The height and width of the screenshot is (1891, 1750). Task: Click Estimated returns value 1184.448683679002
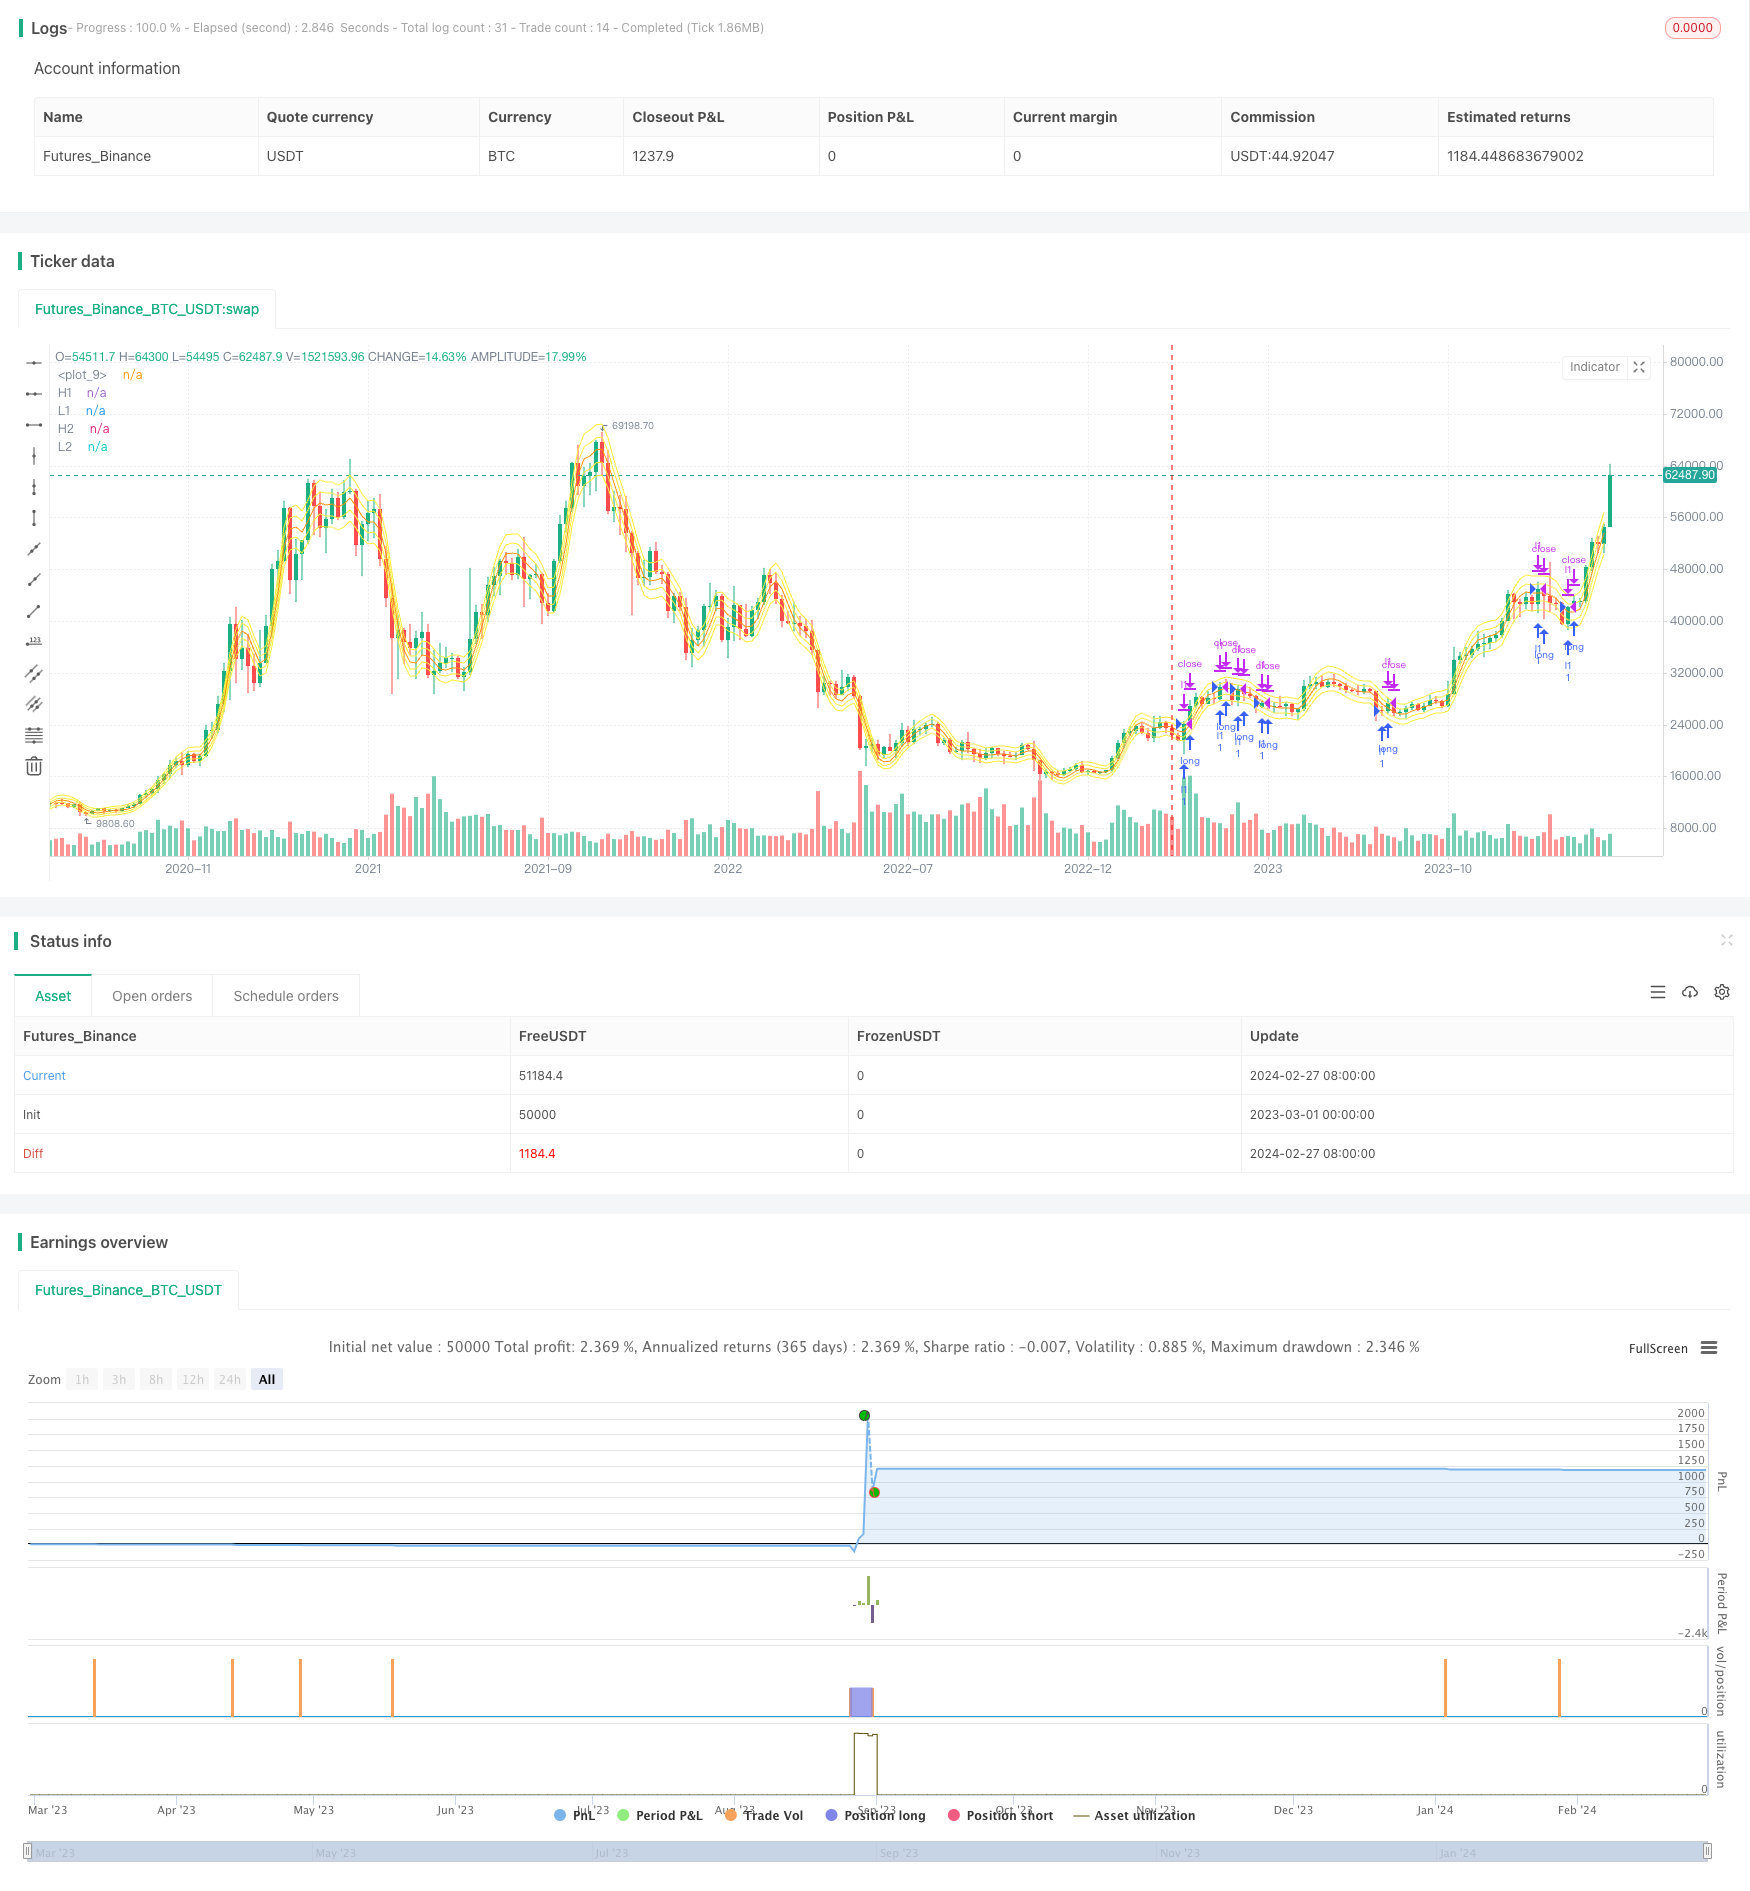pyautogui.click(x=1515, y=156)
